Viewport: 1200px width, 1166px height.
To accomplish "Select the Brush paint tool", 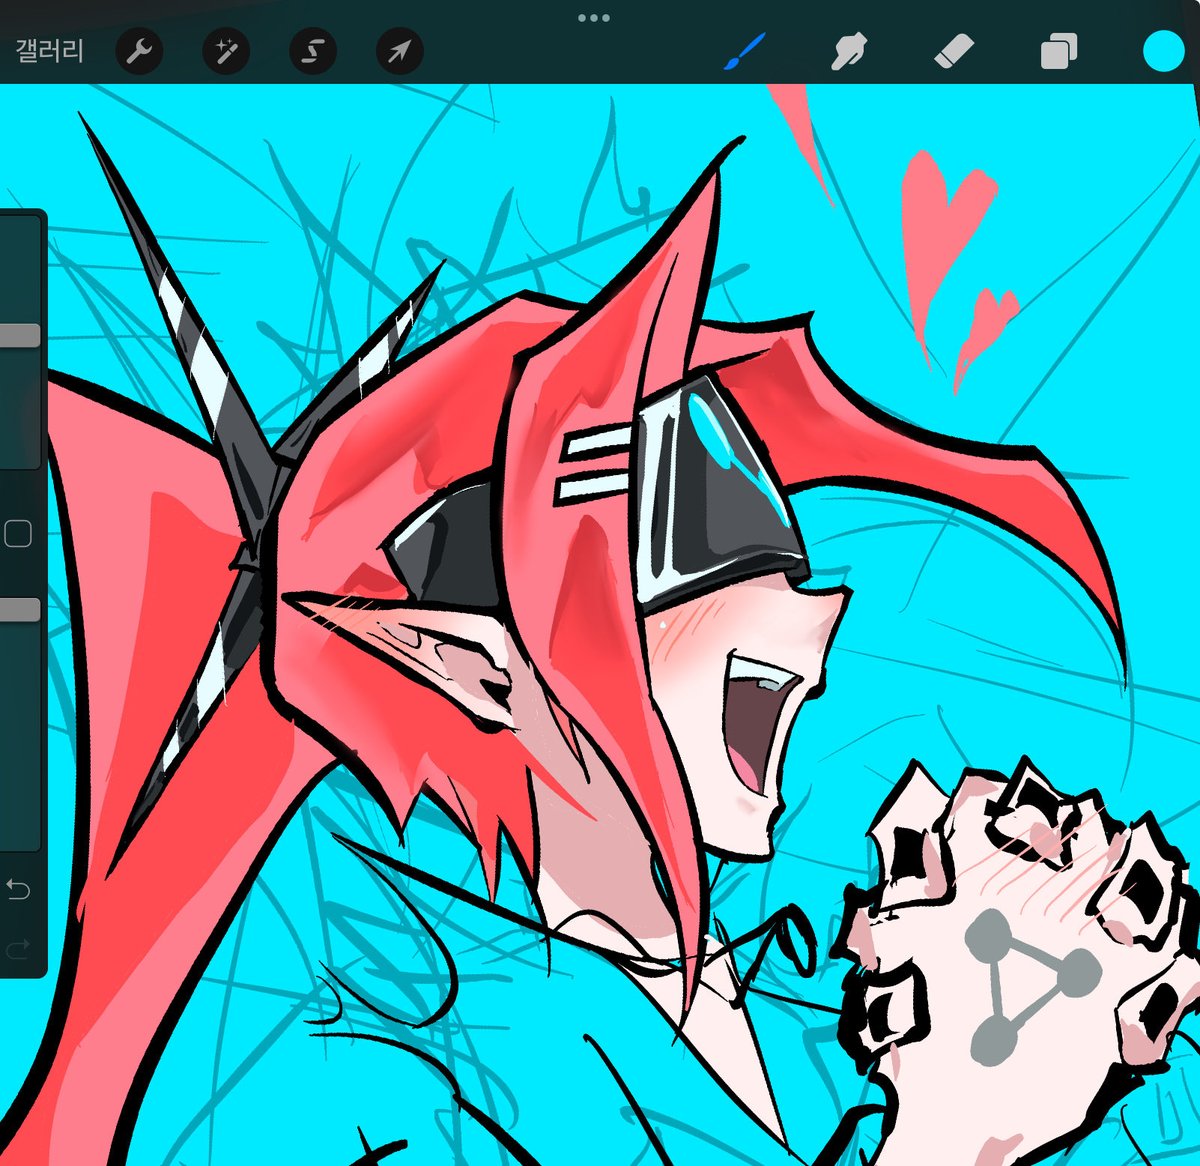I will [744, 51].
